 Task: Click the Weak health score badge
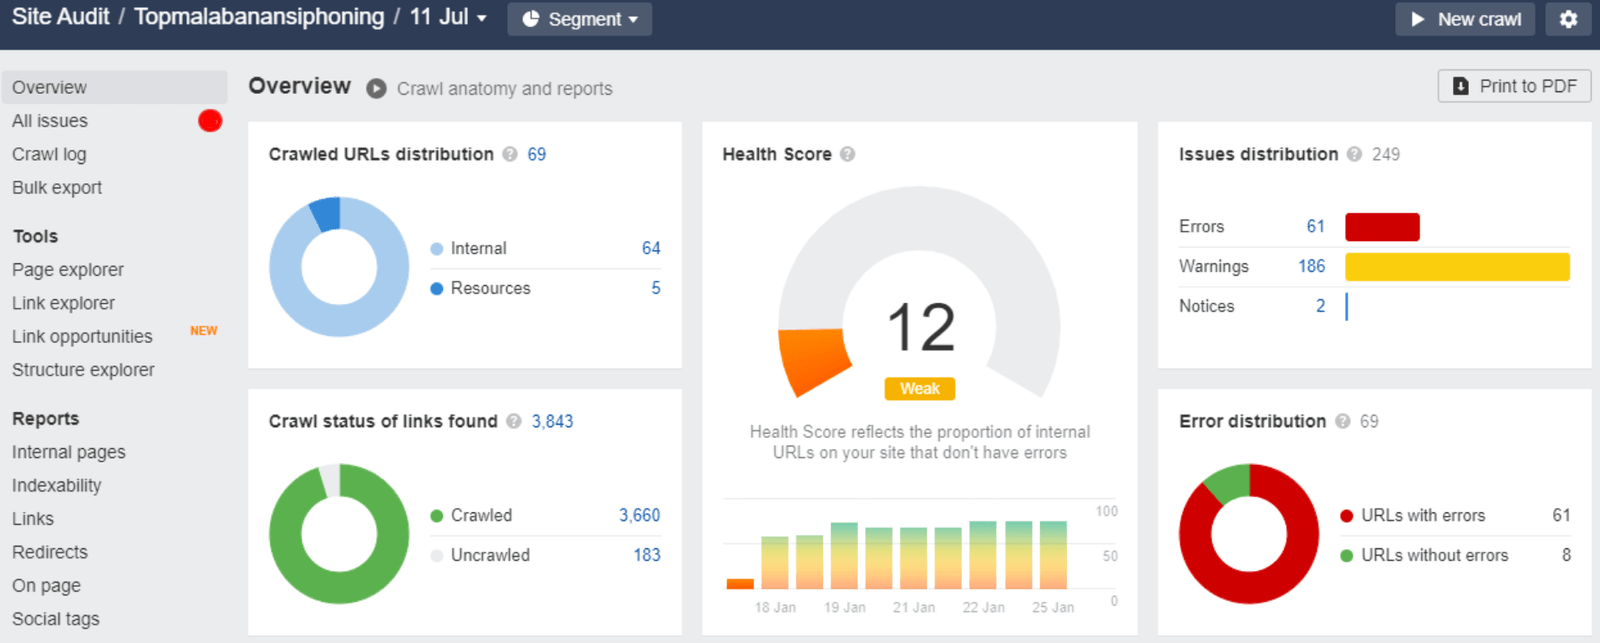click(920, 389)
